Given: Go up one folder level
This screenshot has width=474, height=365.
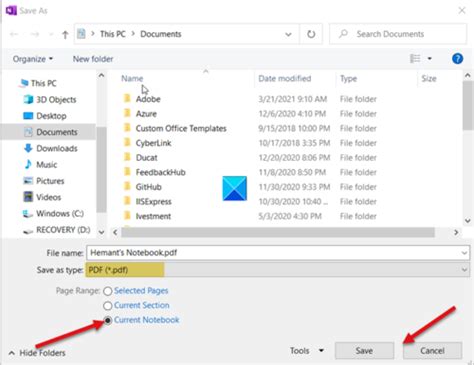Looking at the screenshot, I should [x=65, y=34].
